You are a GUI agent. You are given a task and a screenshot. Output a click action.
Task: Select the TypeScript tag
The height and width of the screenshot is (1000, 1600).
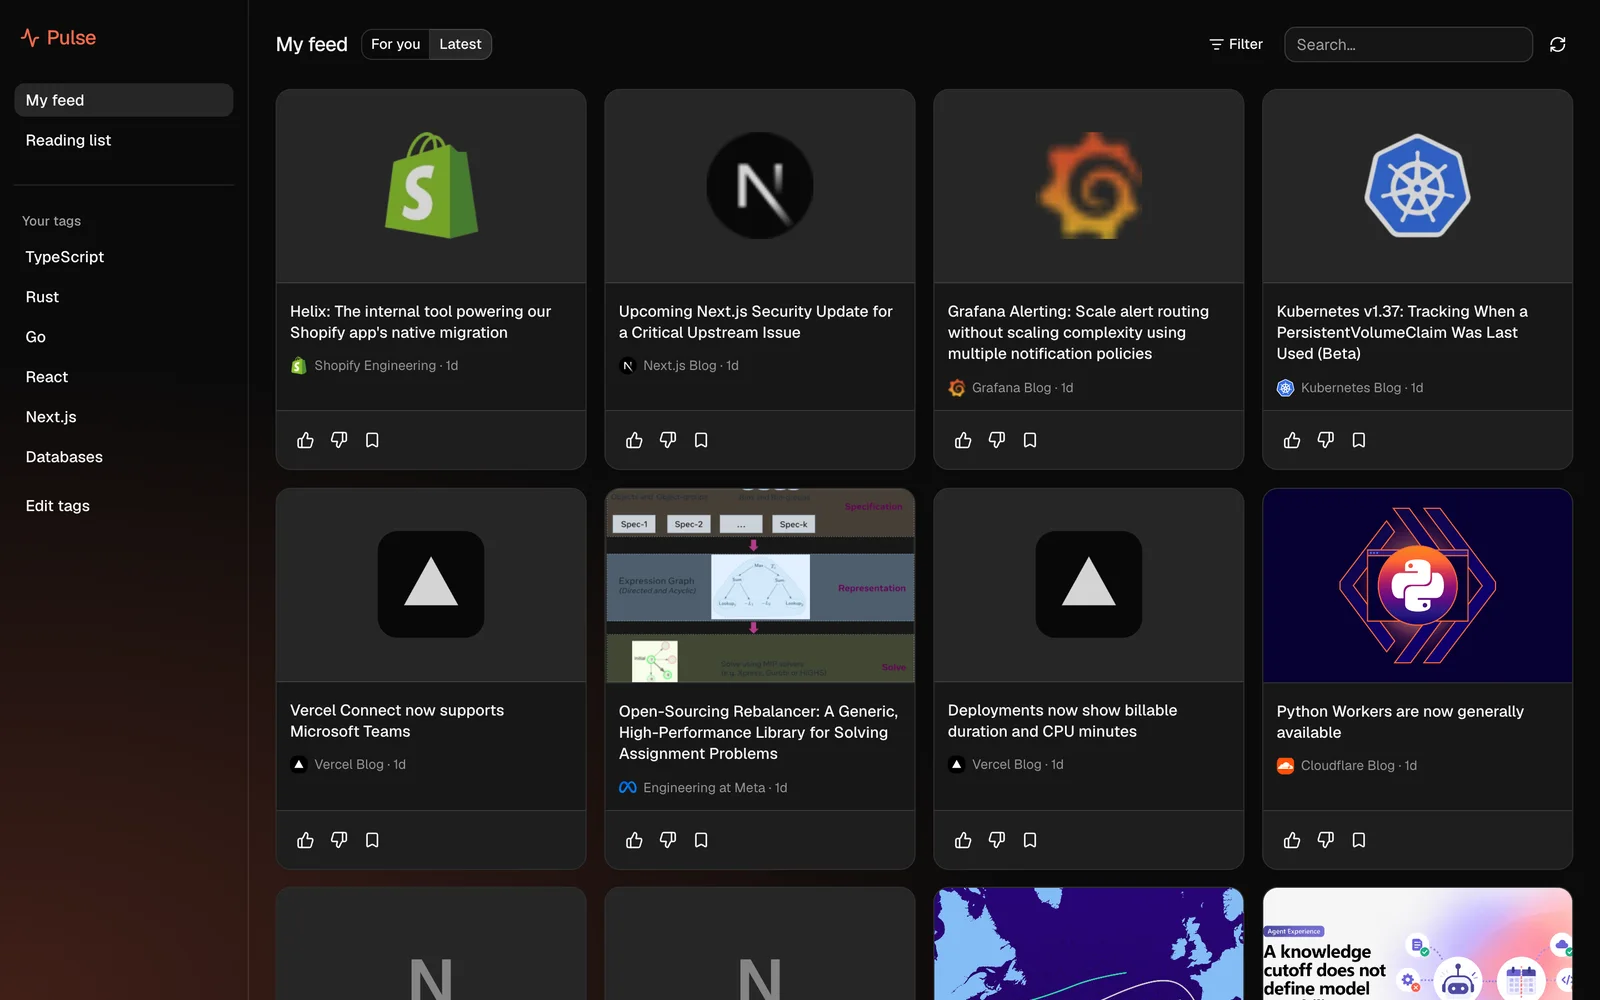pyautogui.click(x=65, y=257)
